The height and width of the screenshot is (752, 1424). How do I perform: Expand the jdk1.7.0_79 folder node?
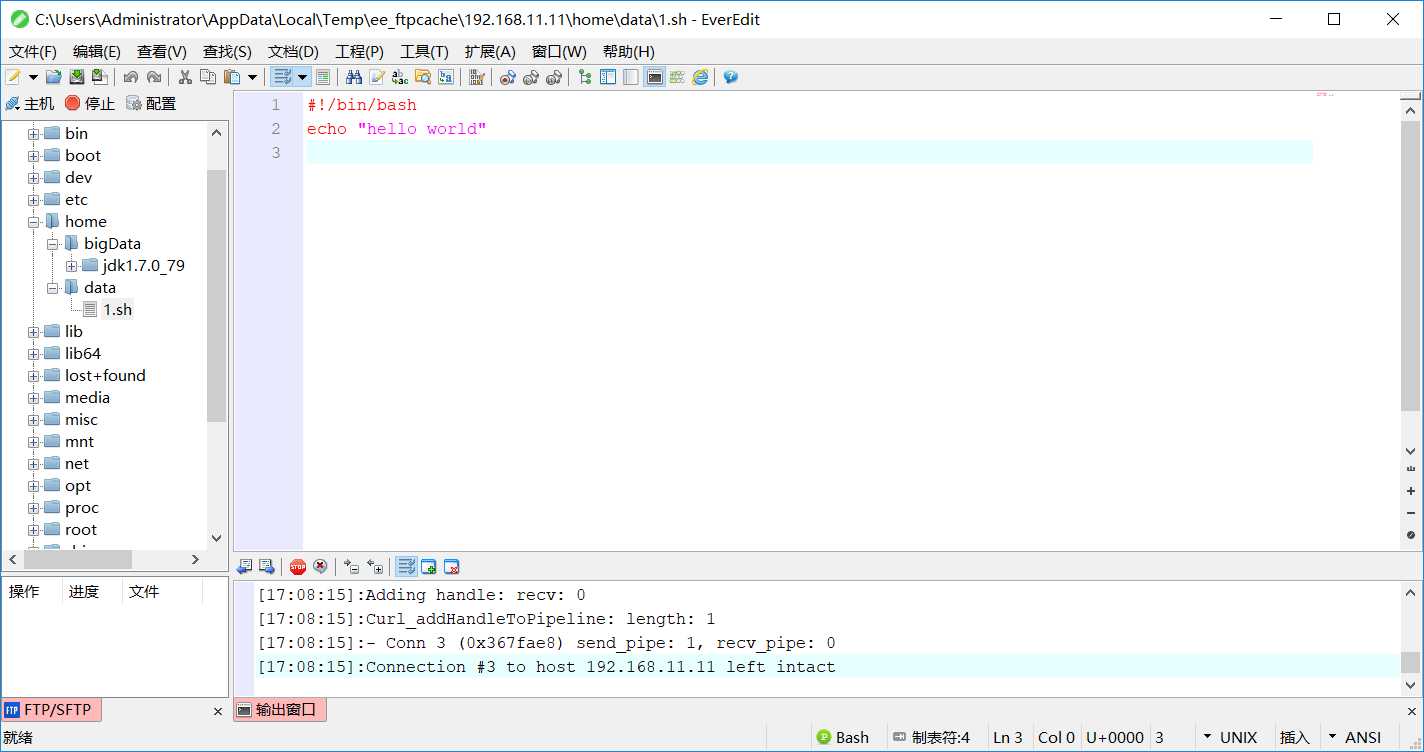71,265
